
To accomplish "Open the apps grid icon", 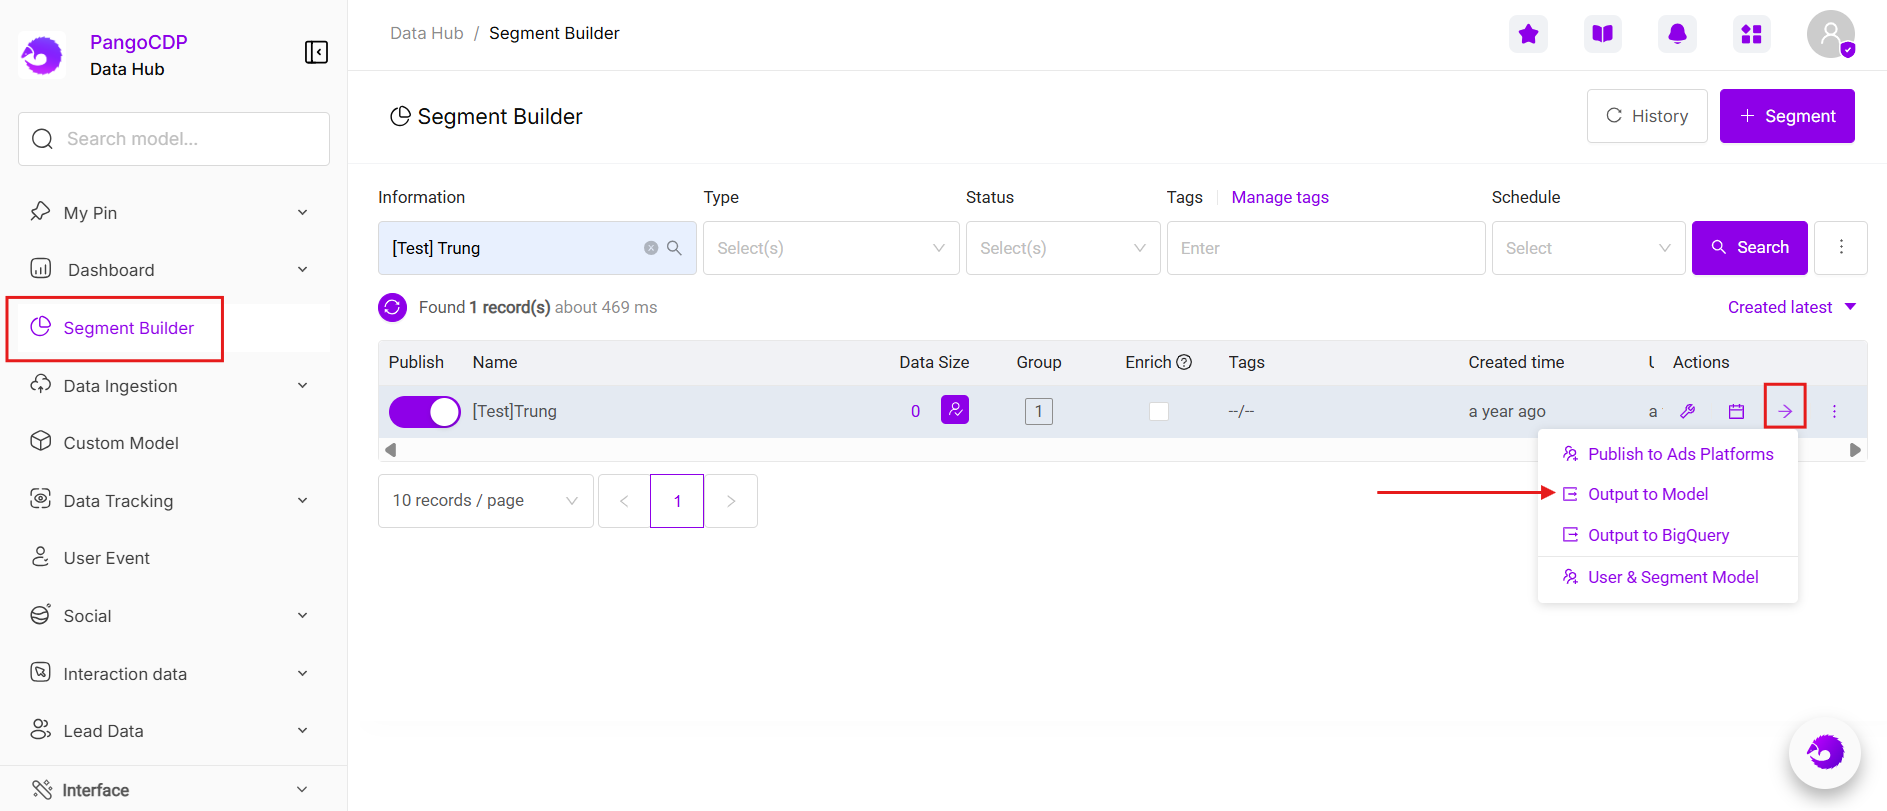I will [x=1752, y=34].
